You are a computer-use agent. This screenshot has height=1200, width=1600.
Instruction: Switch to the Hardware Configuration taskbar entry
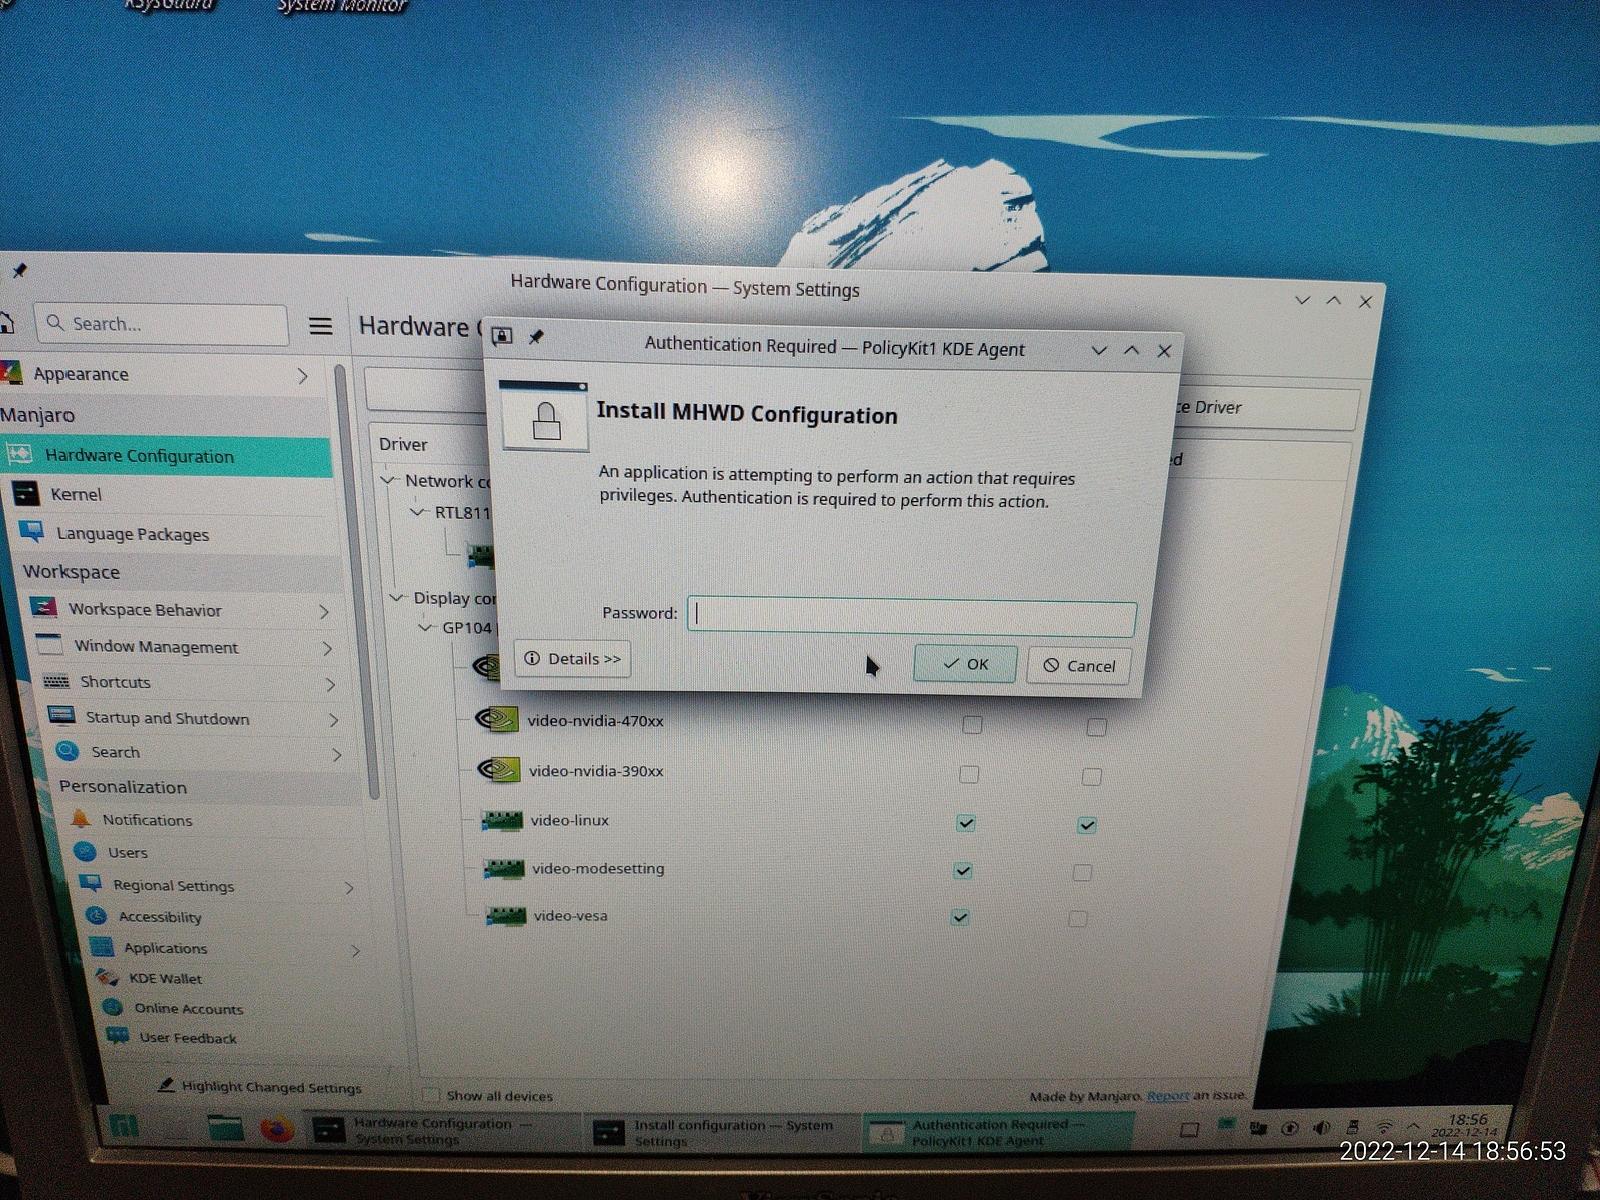point(442,1131)
